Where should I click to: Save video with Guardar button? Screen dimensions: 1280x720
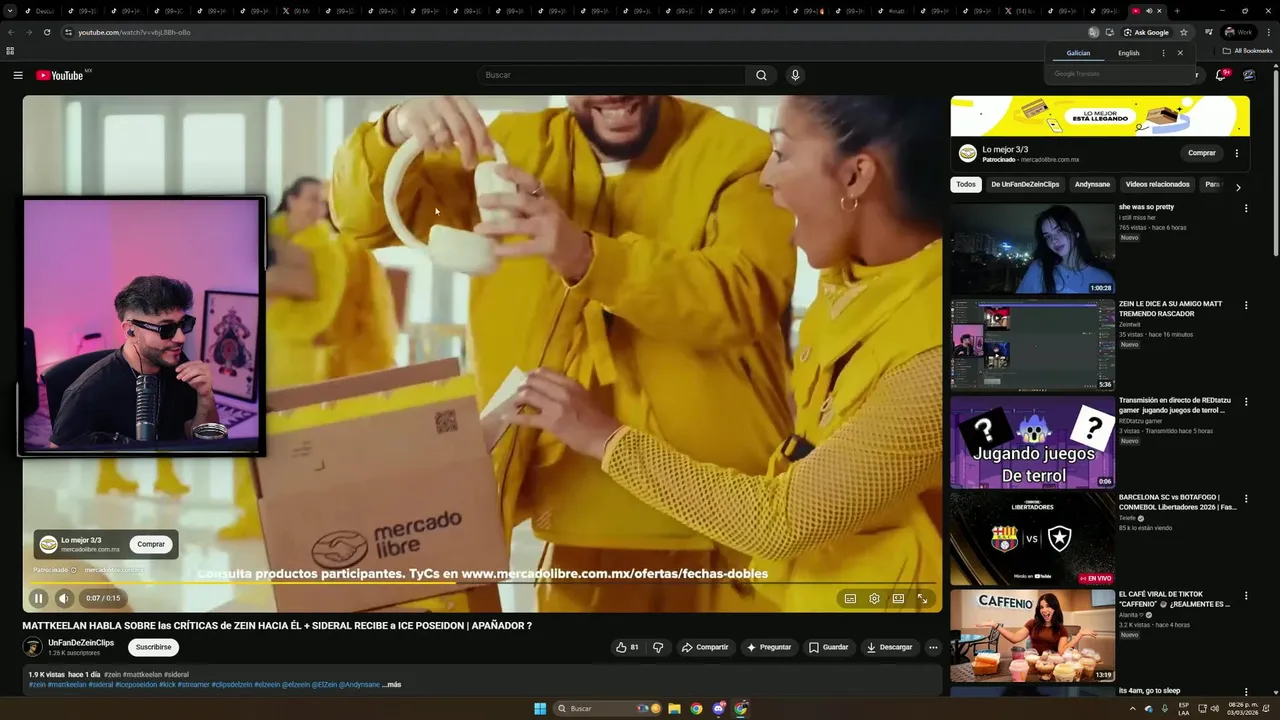pos(828,647)
